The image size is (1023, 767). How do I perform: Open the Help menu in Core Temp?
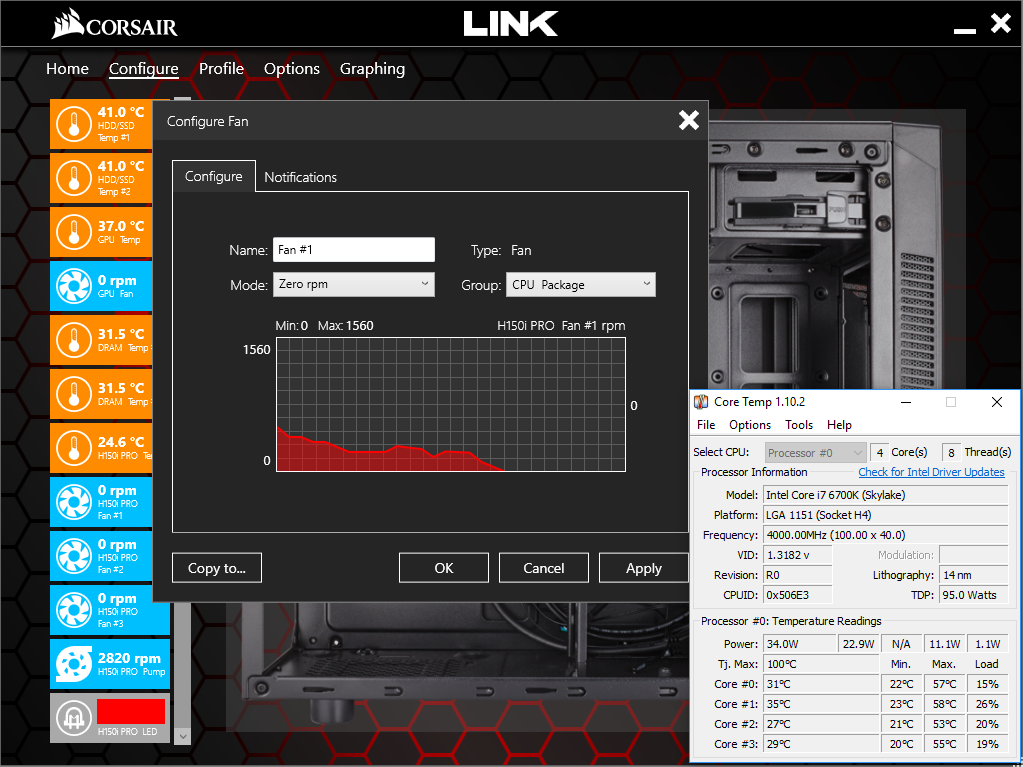point(839,425)
